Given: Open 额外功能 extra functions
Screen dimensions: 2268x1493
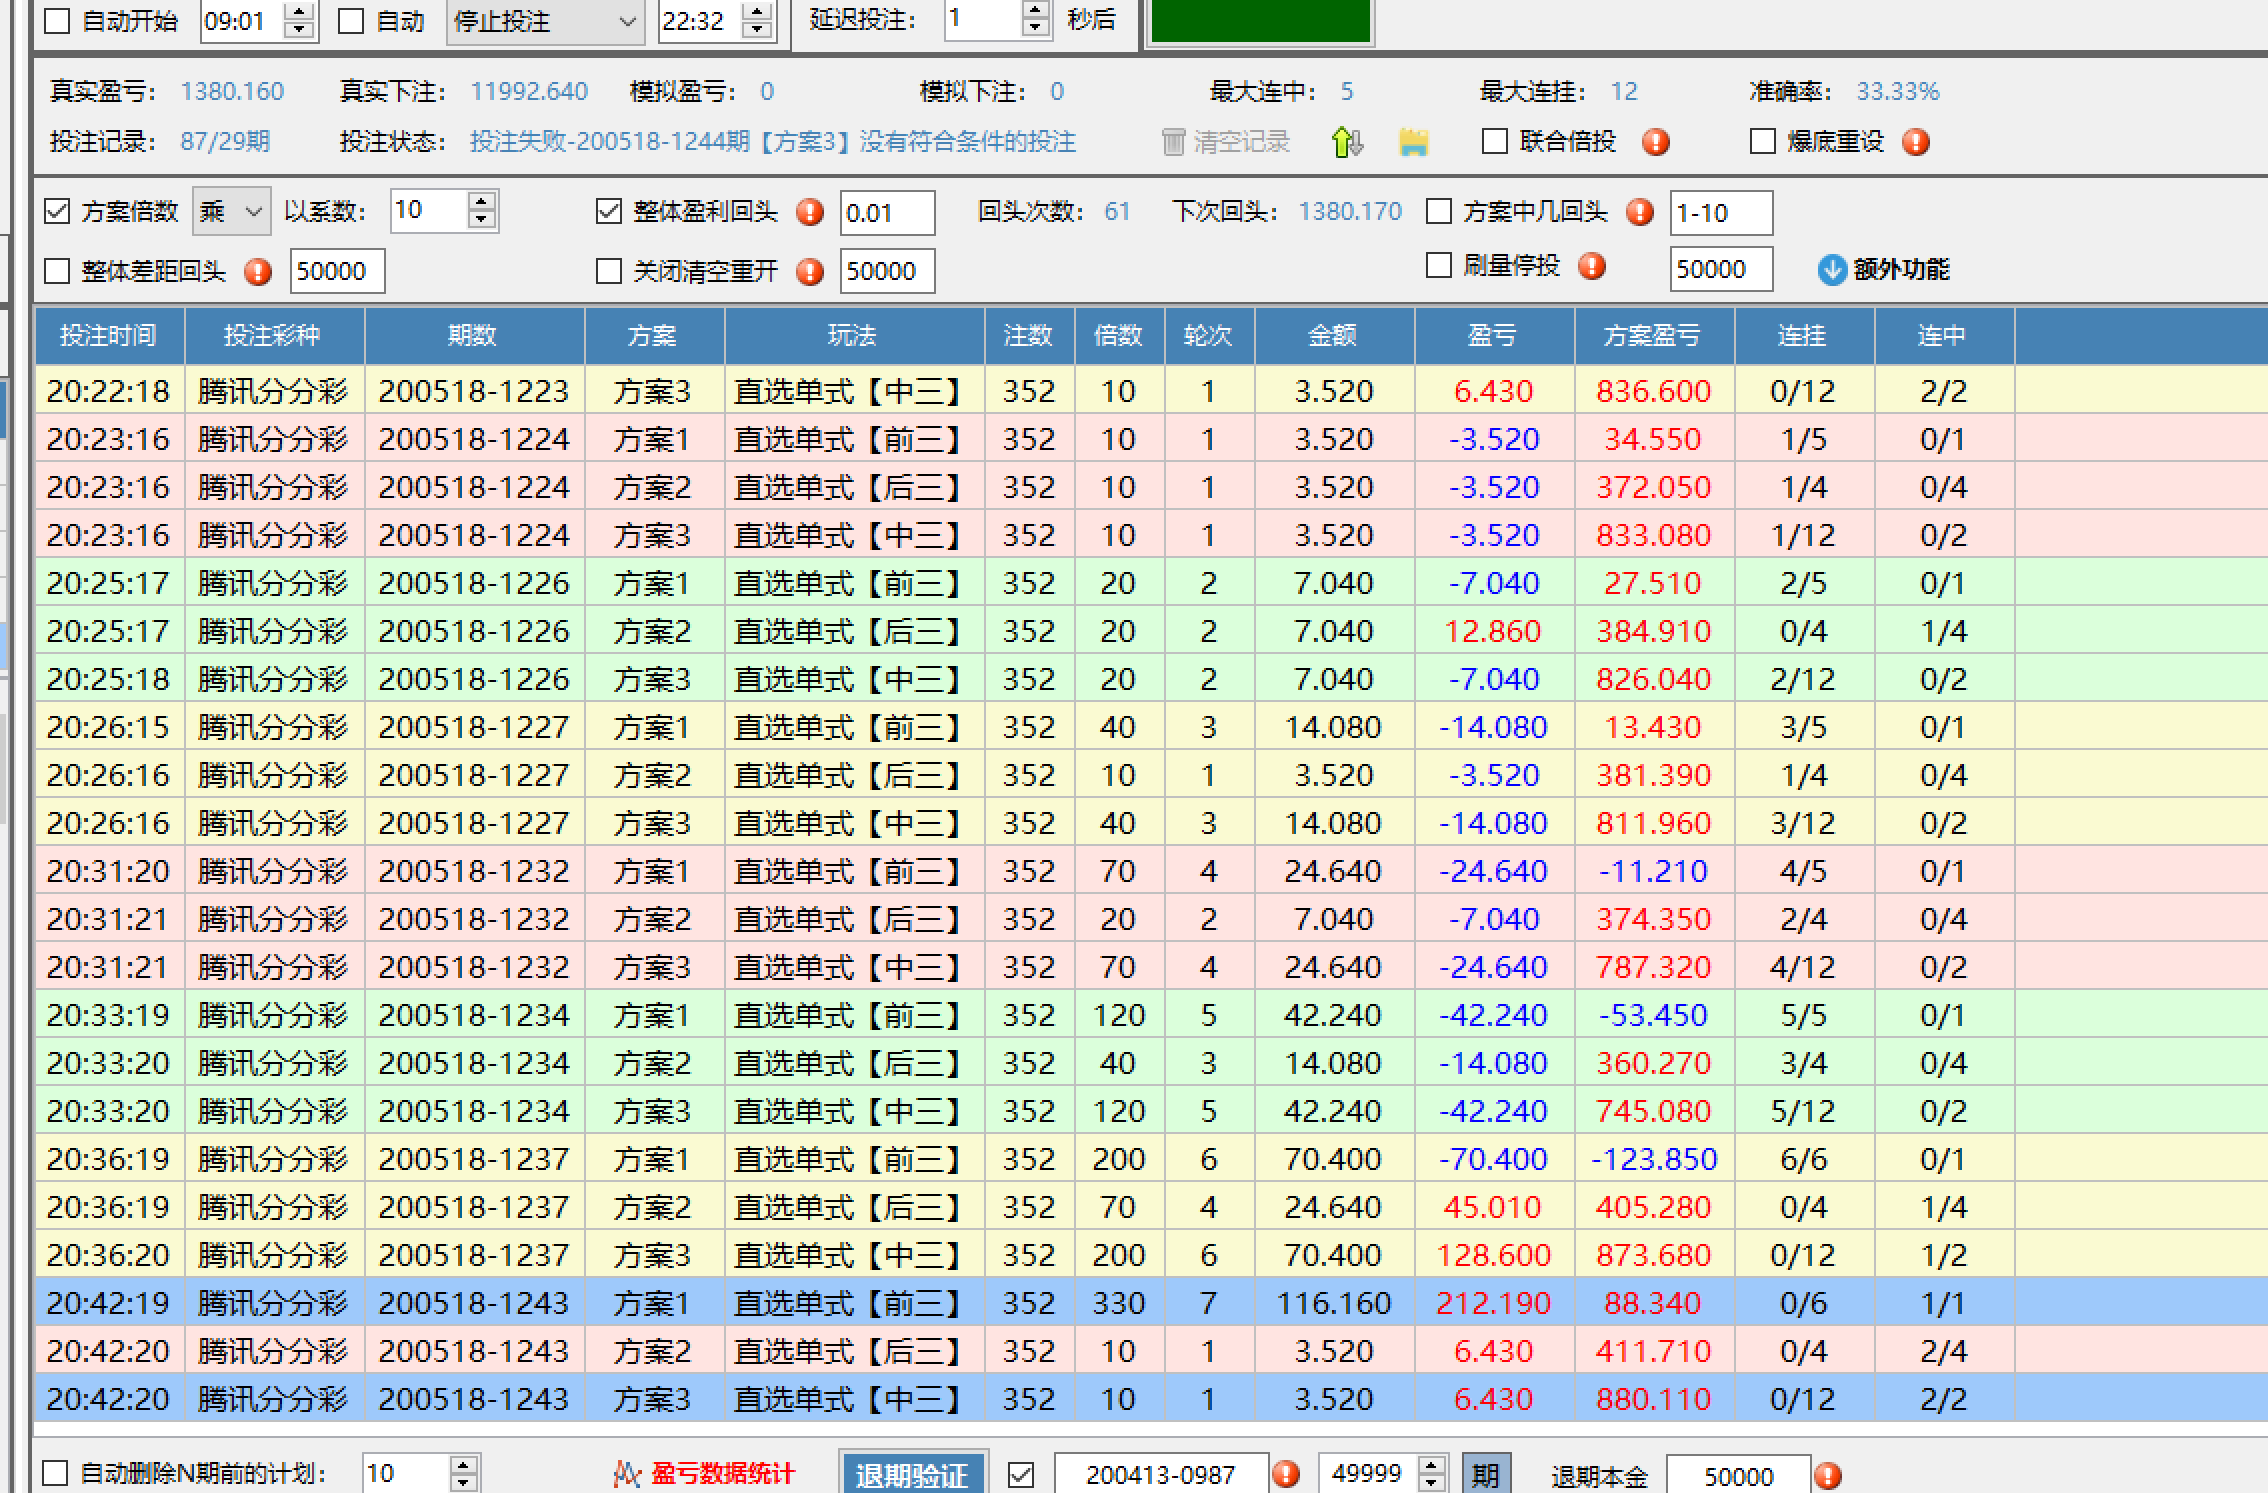Looking at the screenshot, I should [x=1884, y=270].
